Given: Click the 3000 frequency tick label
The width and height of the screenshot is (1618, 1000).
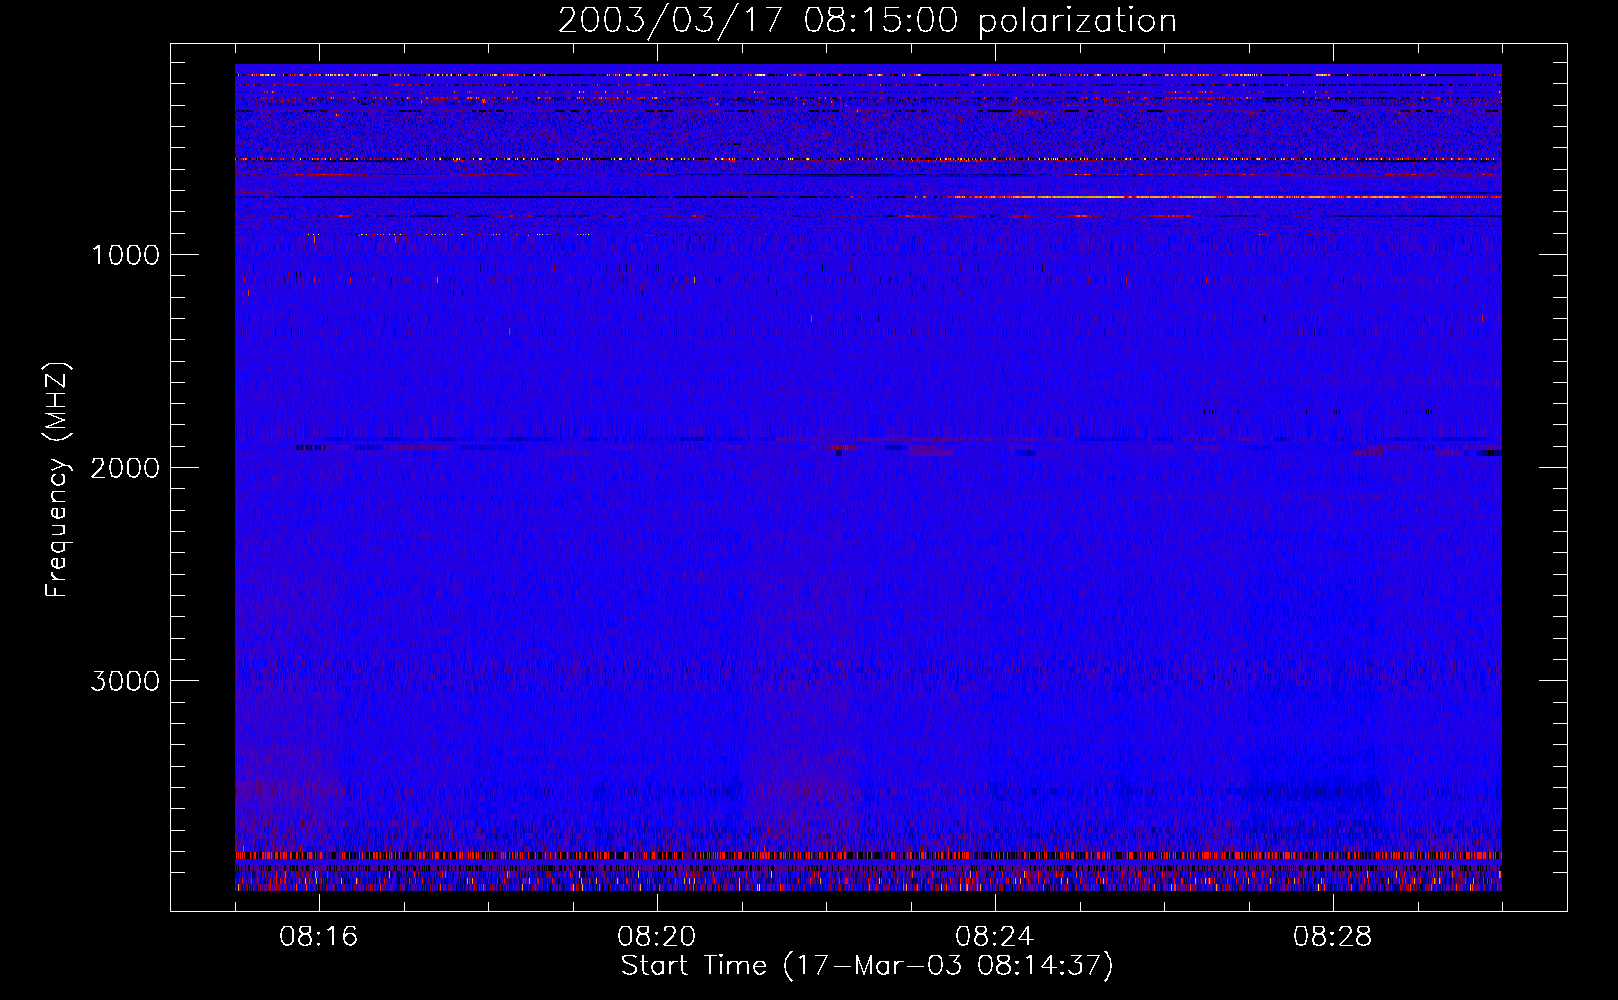Looking at the screenshot, I should [x=125, y=681].
